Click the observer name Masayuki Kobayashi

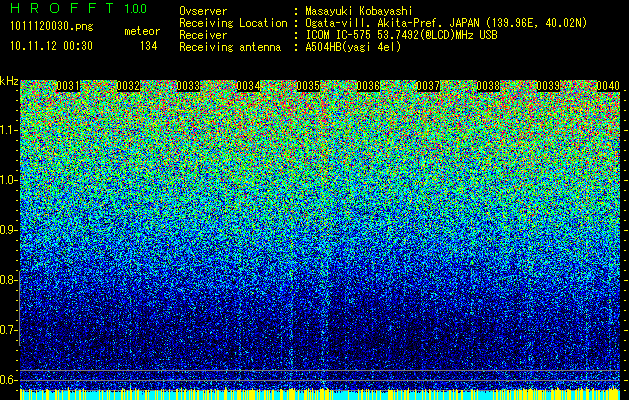click(358, 12)
